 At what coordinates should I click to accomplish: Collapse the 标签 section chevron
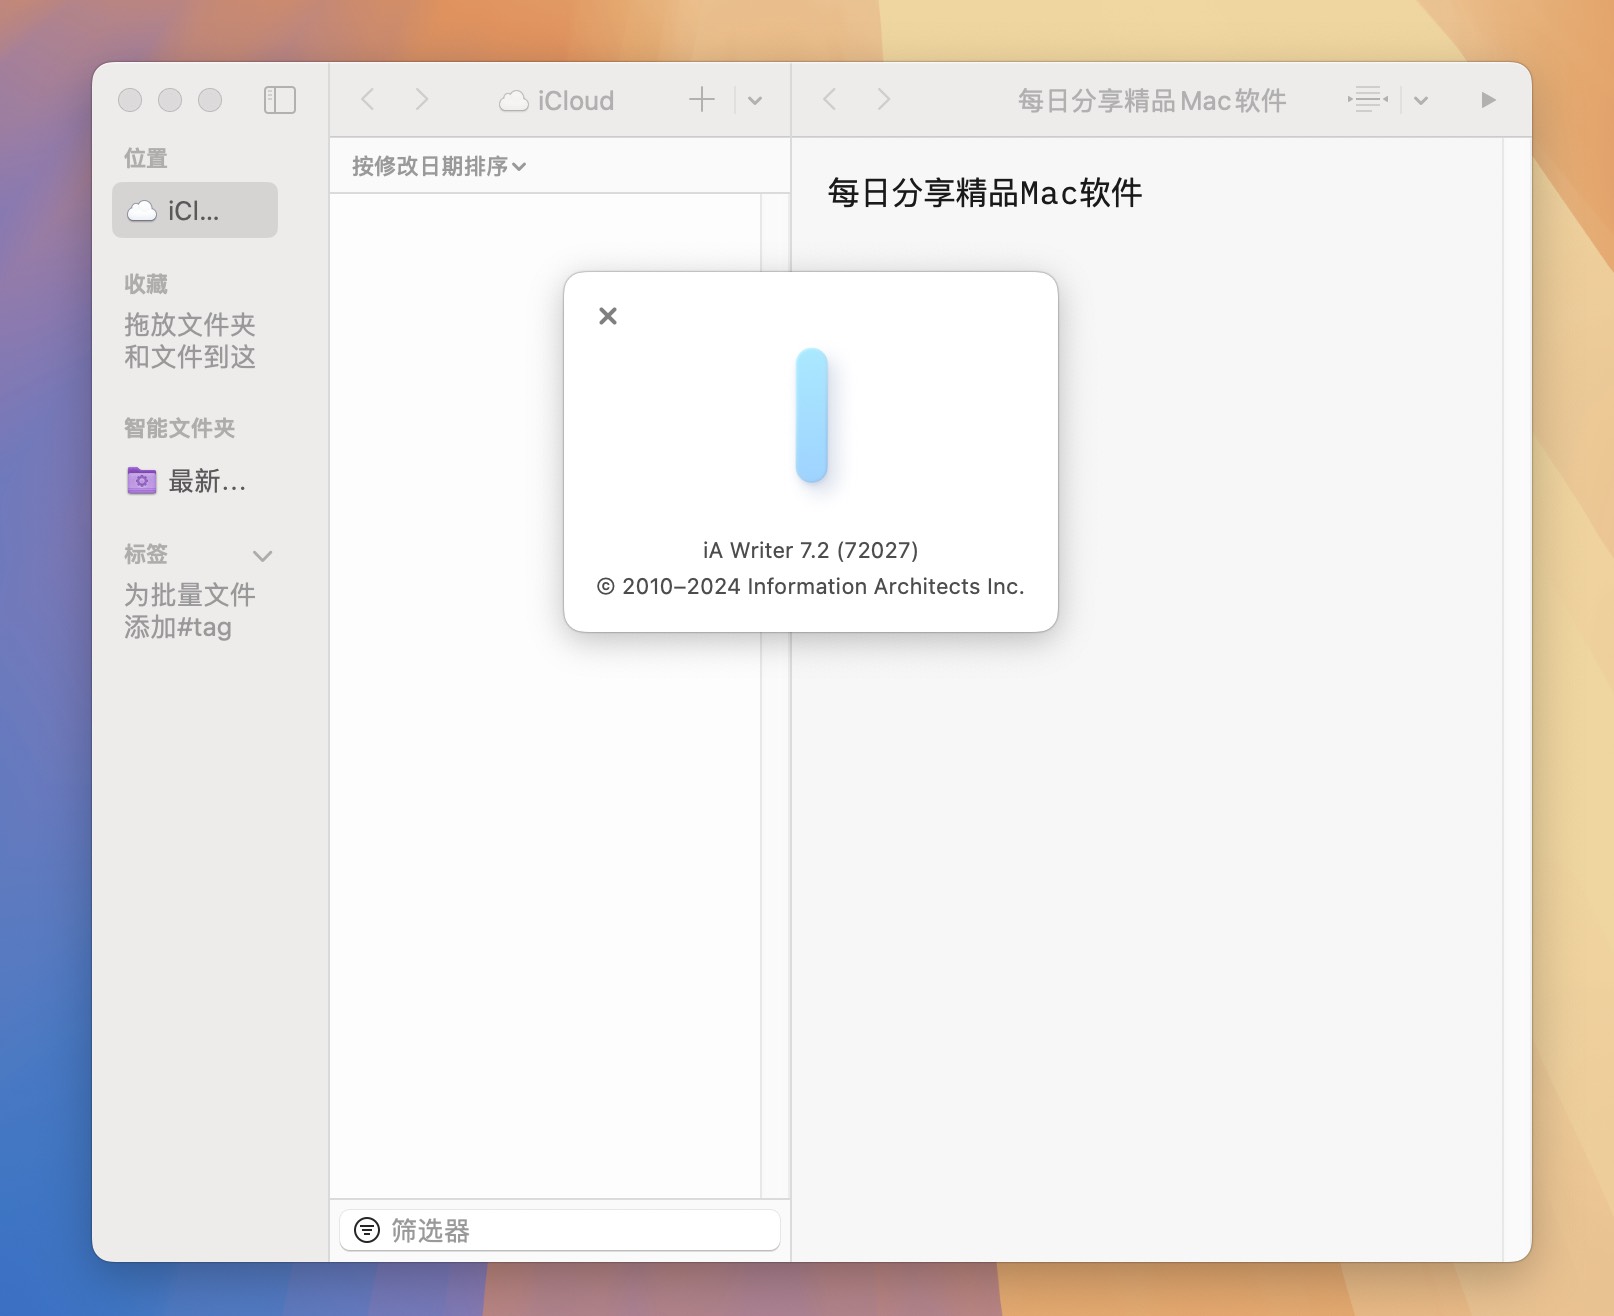tap(263, 556)
